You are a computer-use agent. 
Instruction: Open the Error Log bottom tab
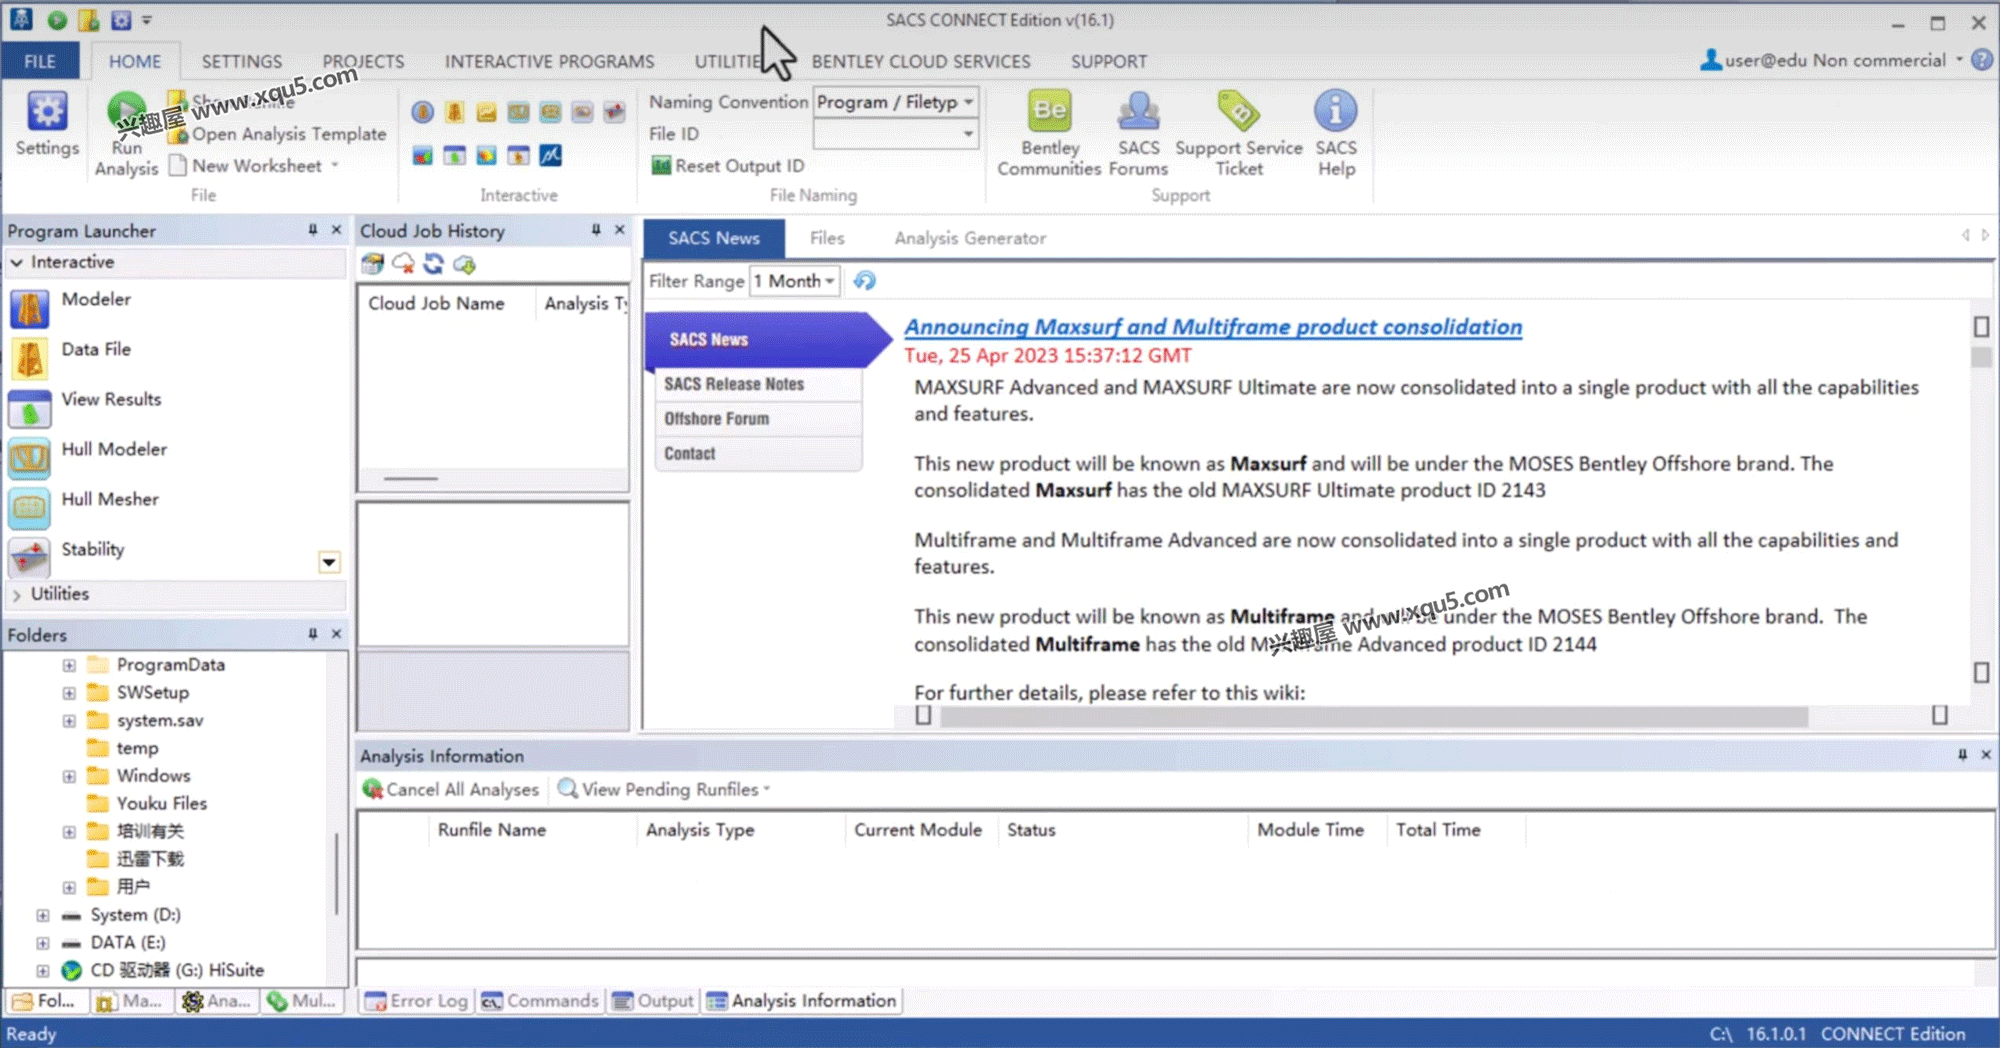click(416, 1001)
